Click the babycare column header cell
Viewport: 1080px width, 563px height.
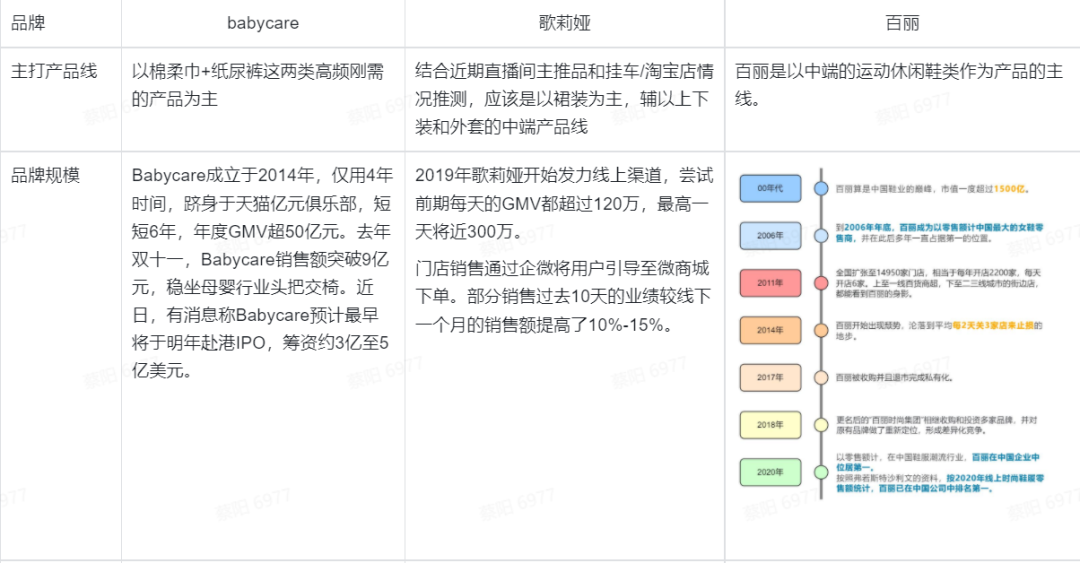tap(263, 23)
